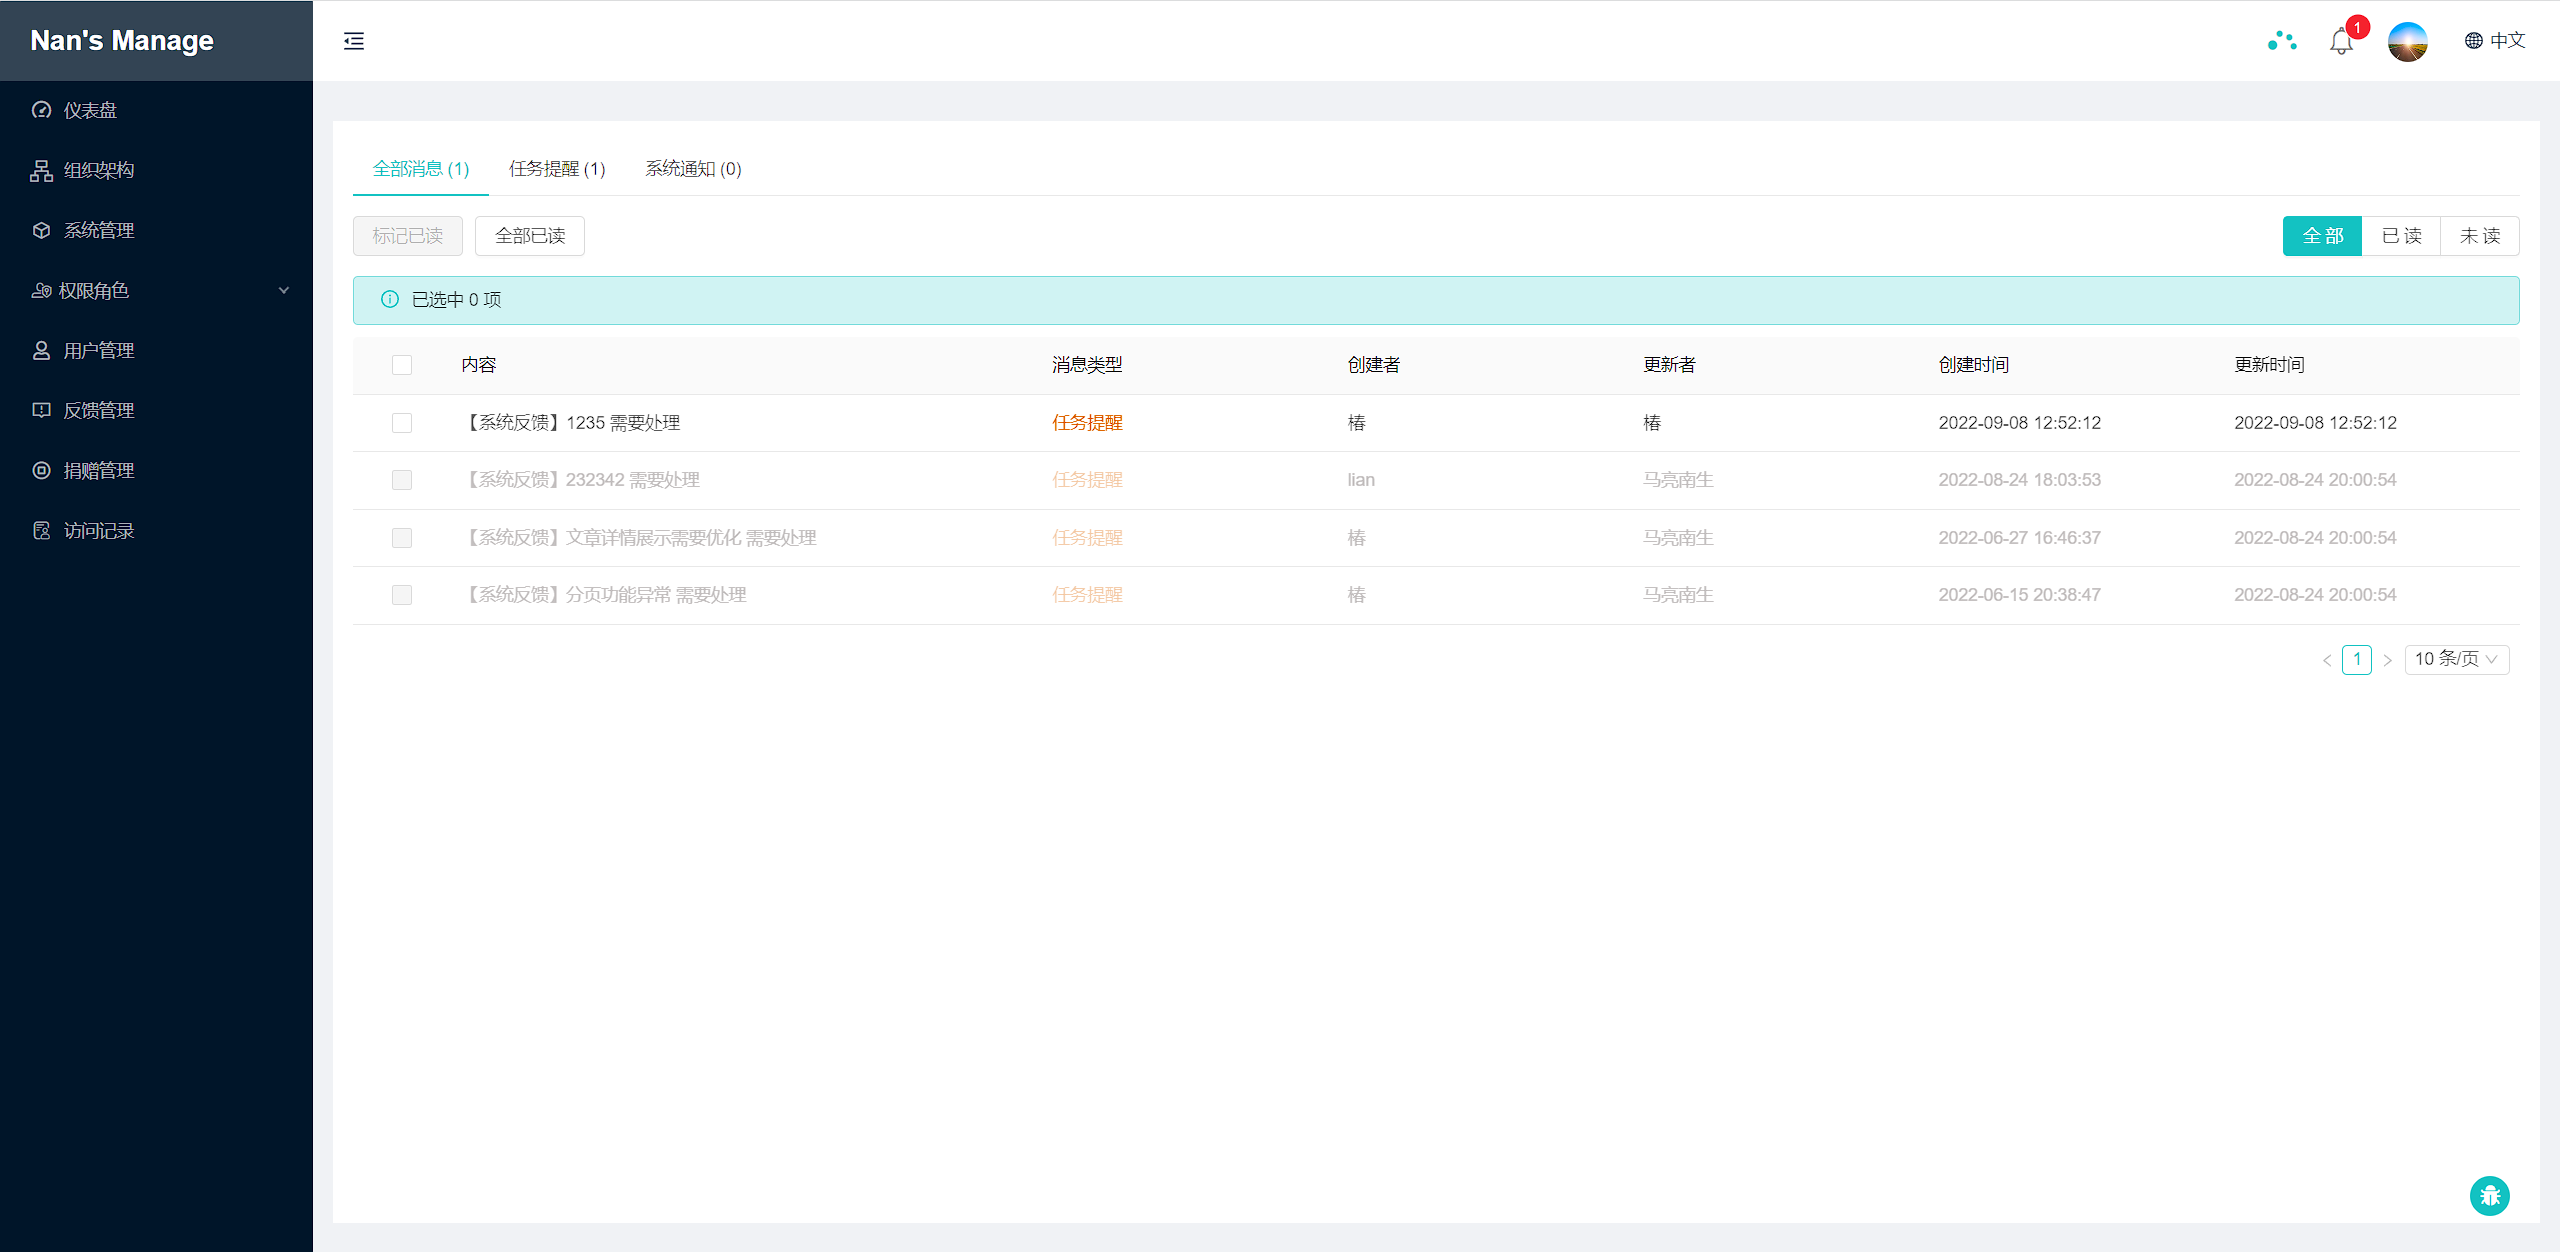Open the notification bell with badge 1

(2340, 41)
